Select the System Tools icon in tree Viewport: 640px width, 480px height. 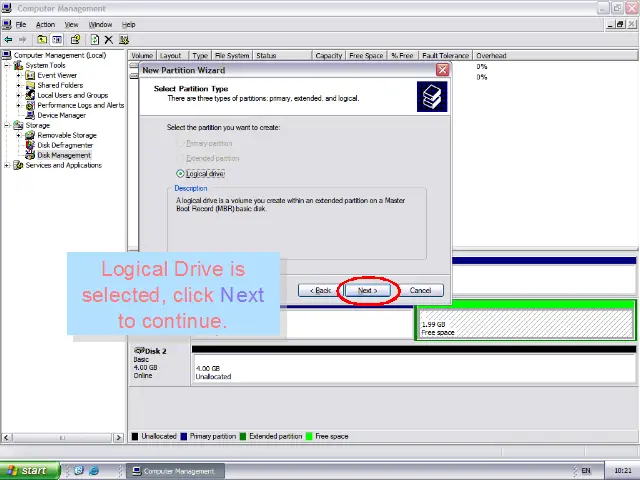coord(18,65)
